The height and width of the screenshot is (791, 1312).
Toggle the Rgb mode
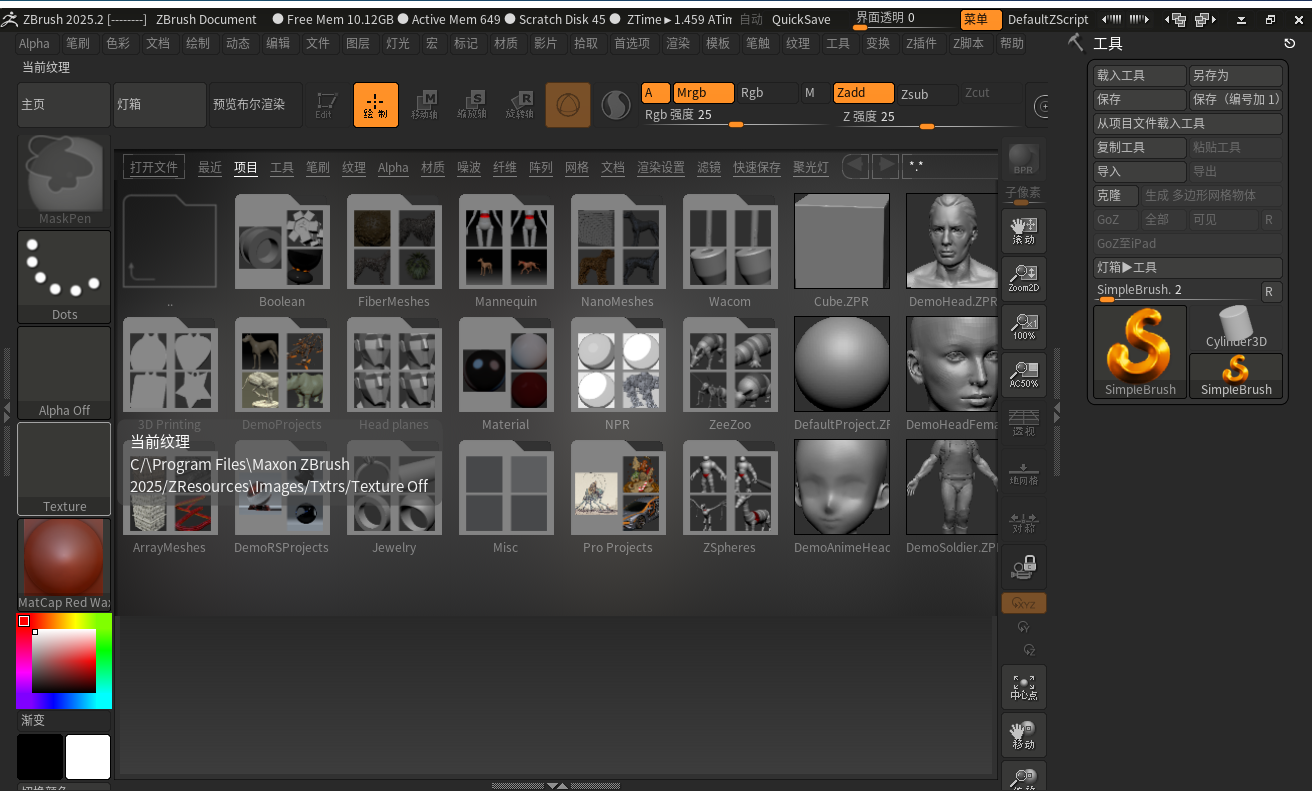tap(767, 93)
